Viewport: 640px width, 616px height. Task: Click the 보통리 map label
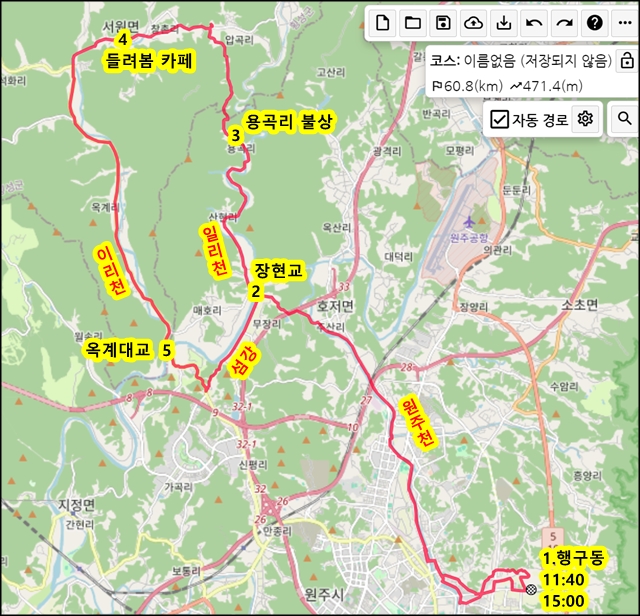click(186, 571)
